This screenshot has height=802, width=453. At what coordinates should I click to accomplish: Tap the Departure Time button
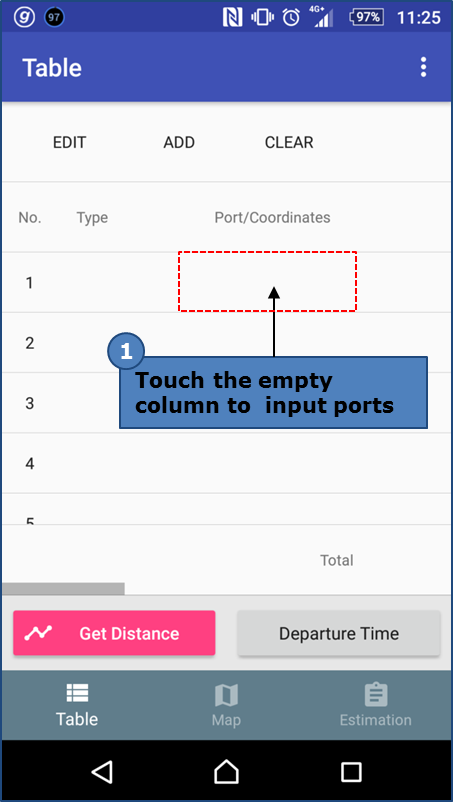[338, 633]
